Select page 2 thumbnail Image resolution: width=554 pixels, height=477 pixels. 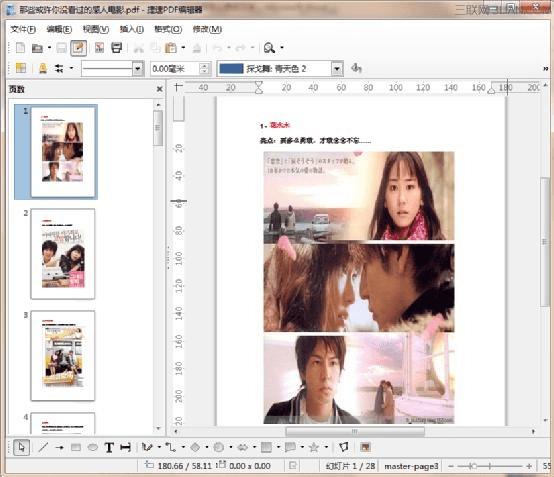point(63,254)
